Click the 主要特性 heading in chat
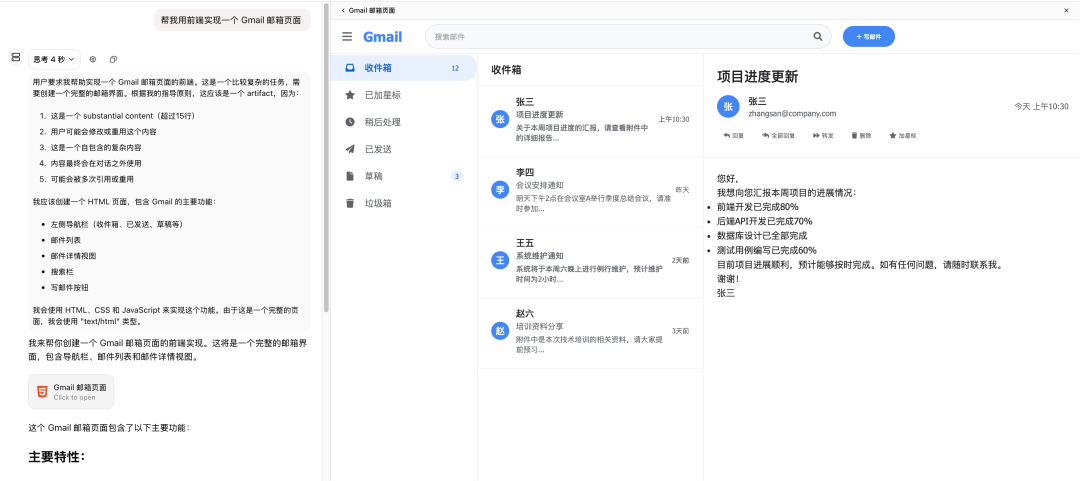The height and width of the screenshot is (481, 1080). coord(56,457)
